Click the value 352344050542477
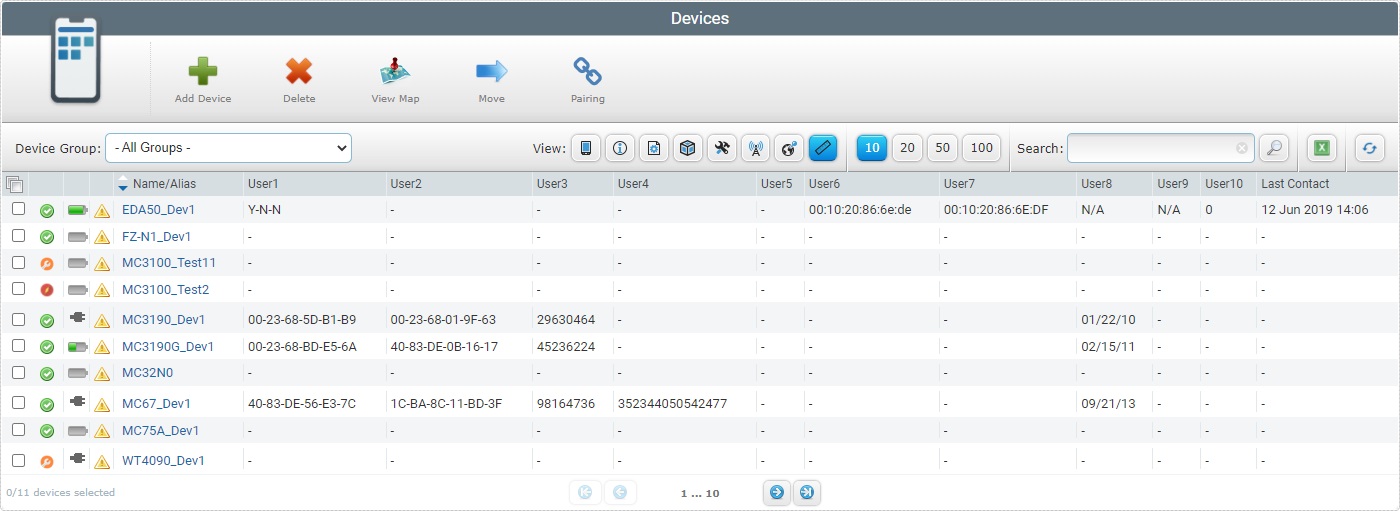This screenshot has height=511, width=1400. (672, 404)
